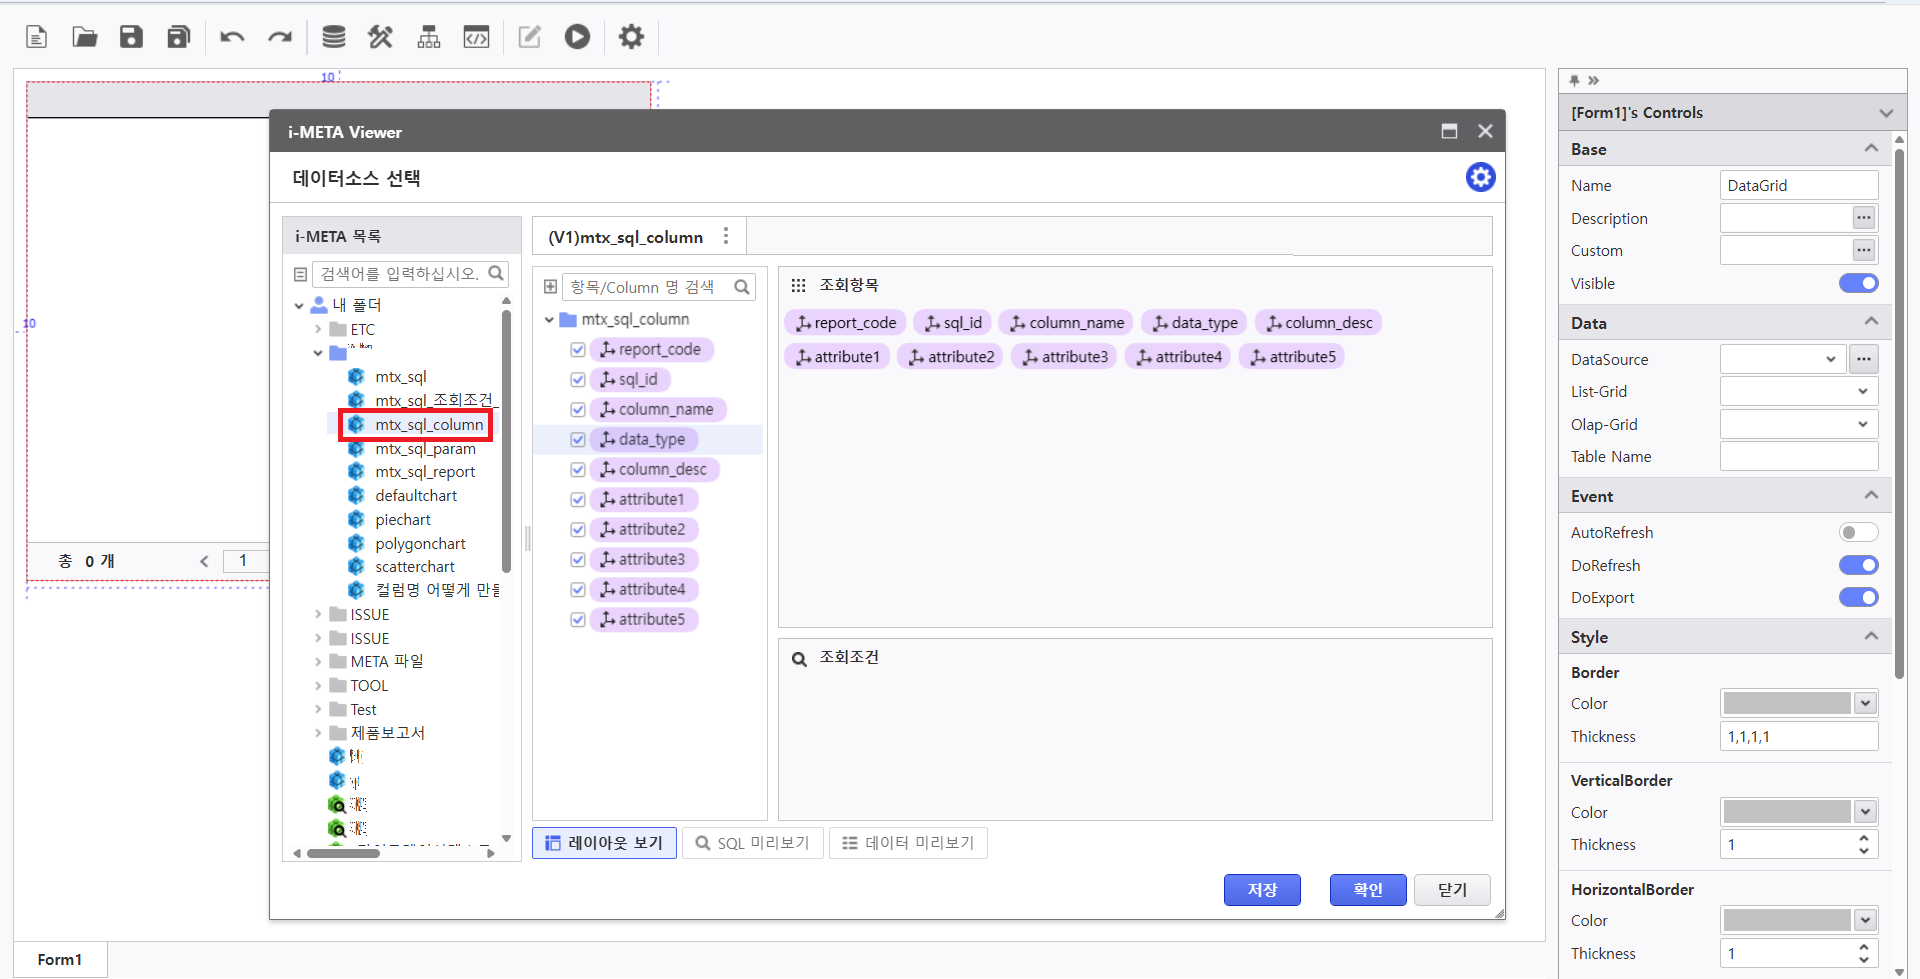Click the redo toolbar icon
Viewport: 1920px width, 979px height.
280,37
